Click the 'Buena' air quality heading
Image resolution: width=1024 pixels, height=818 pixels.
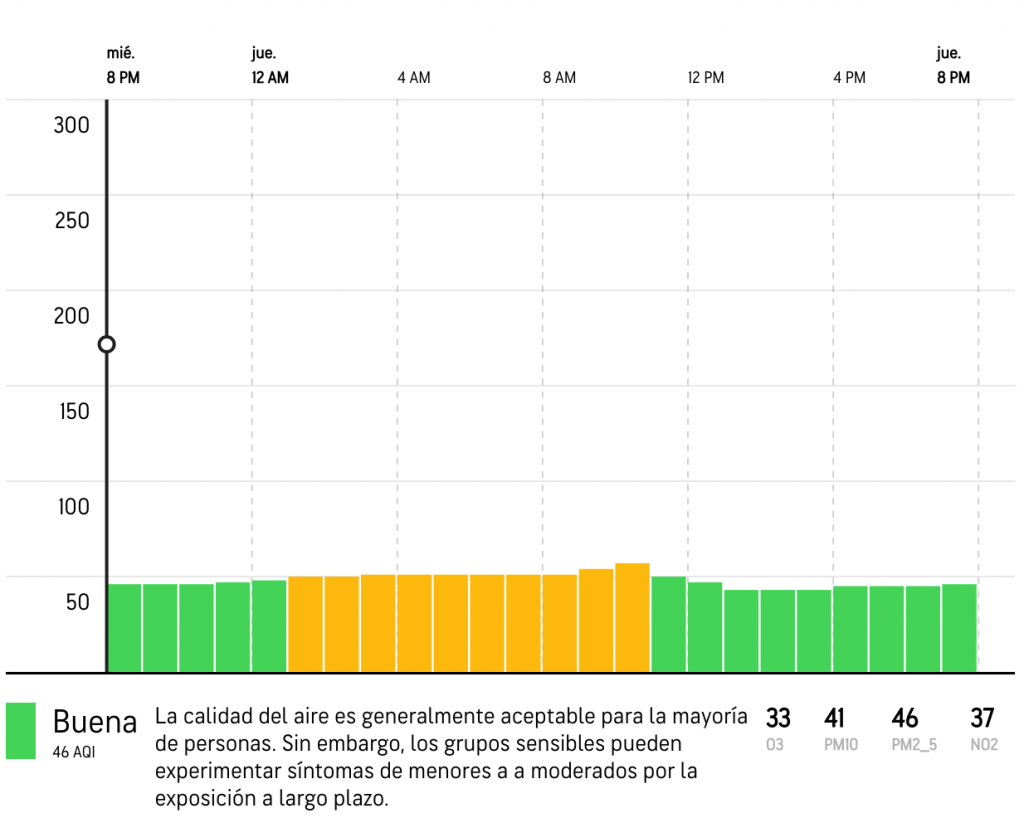[x=94, y=721]
